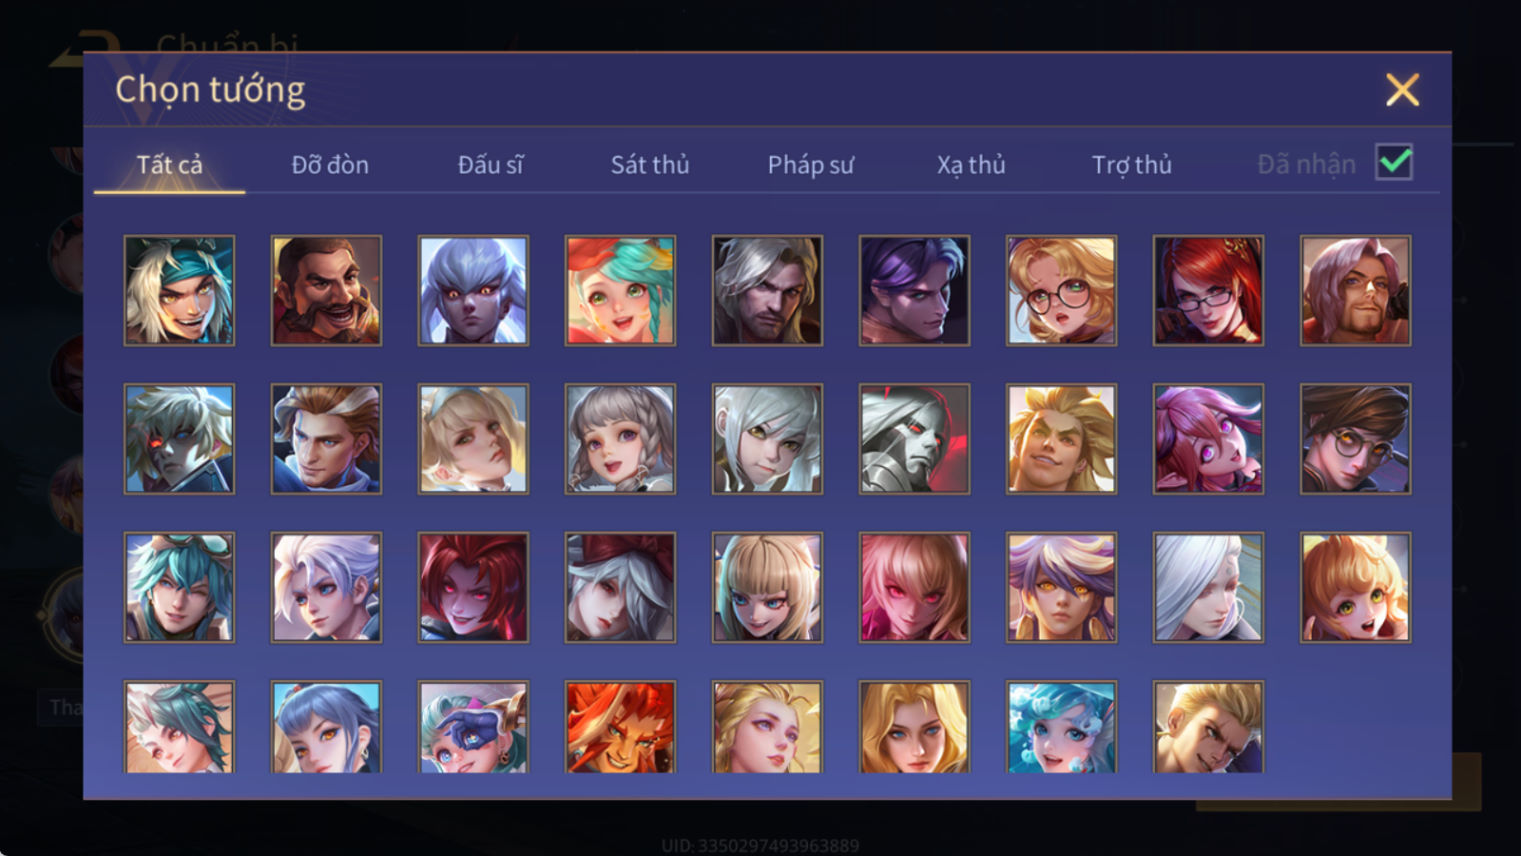Show the Xạ thủ hero list
1521x856 pixels.
[x=971, y=165]
